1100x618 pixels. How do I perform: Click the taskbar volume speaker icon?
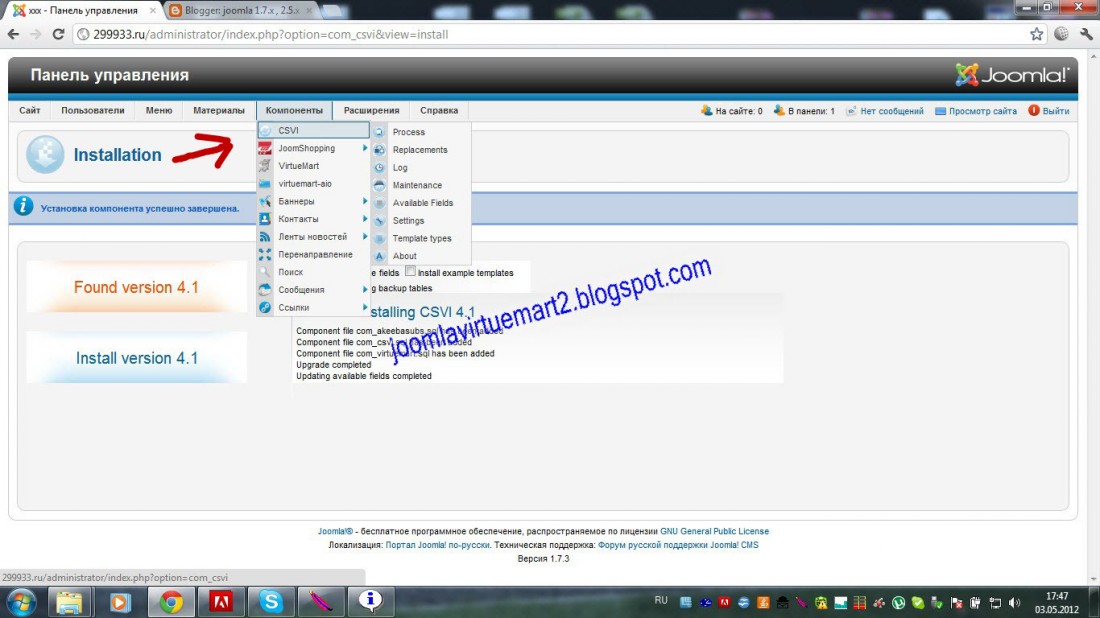click(x=1014, y=603)
